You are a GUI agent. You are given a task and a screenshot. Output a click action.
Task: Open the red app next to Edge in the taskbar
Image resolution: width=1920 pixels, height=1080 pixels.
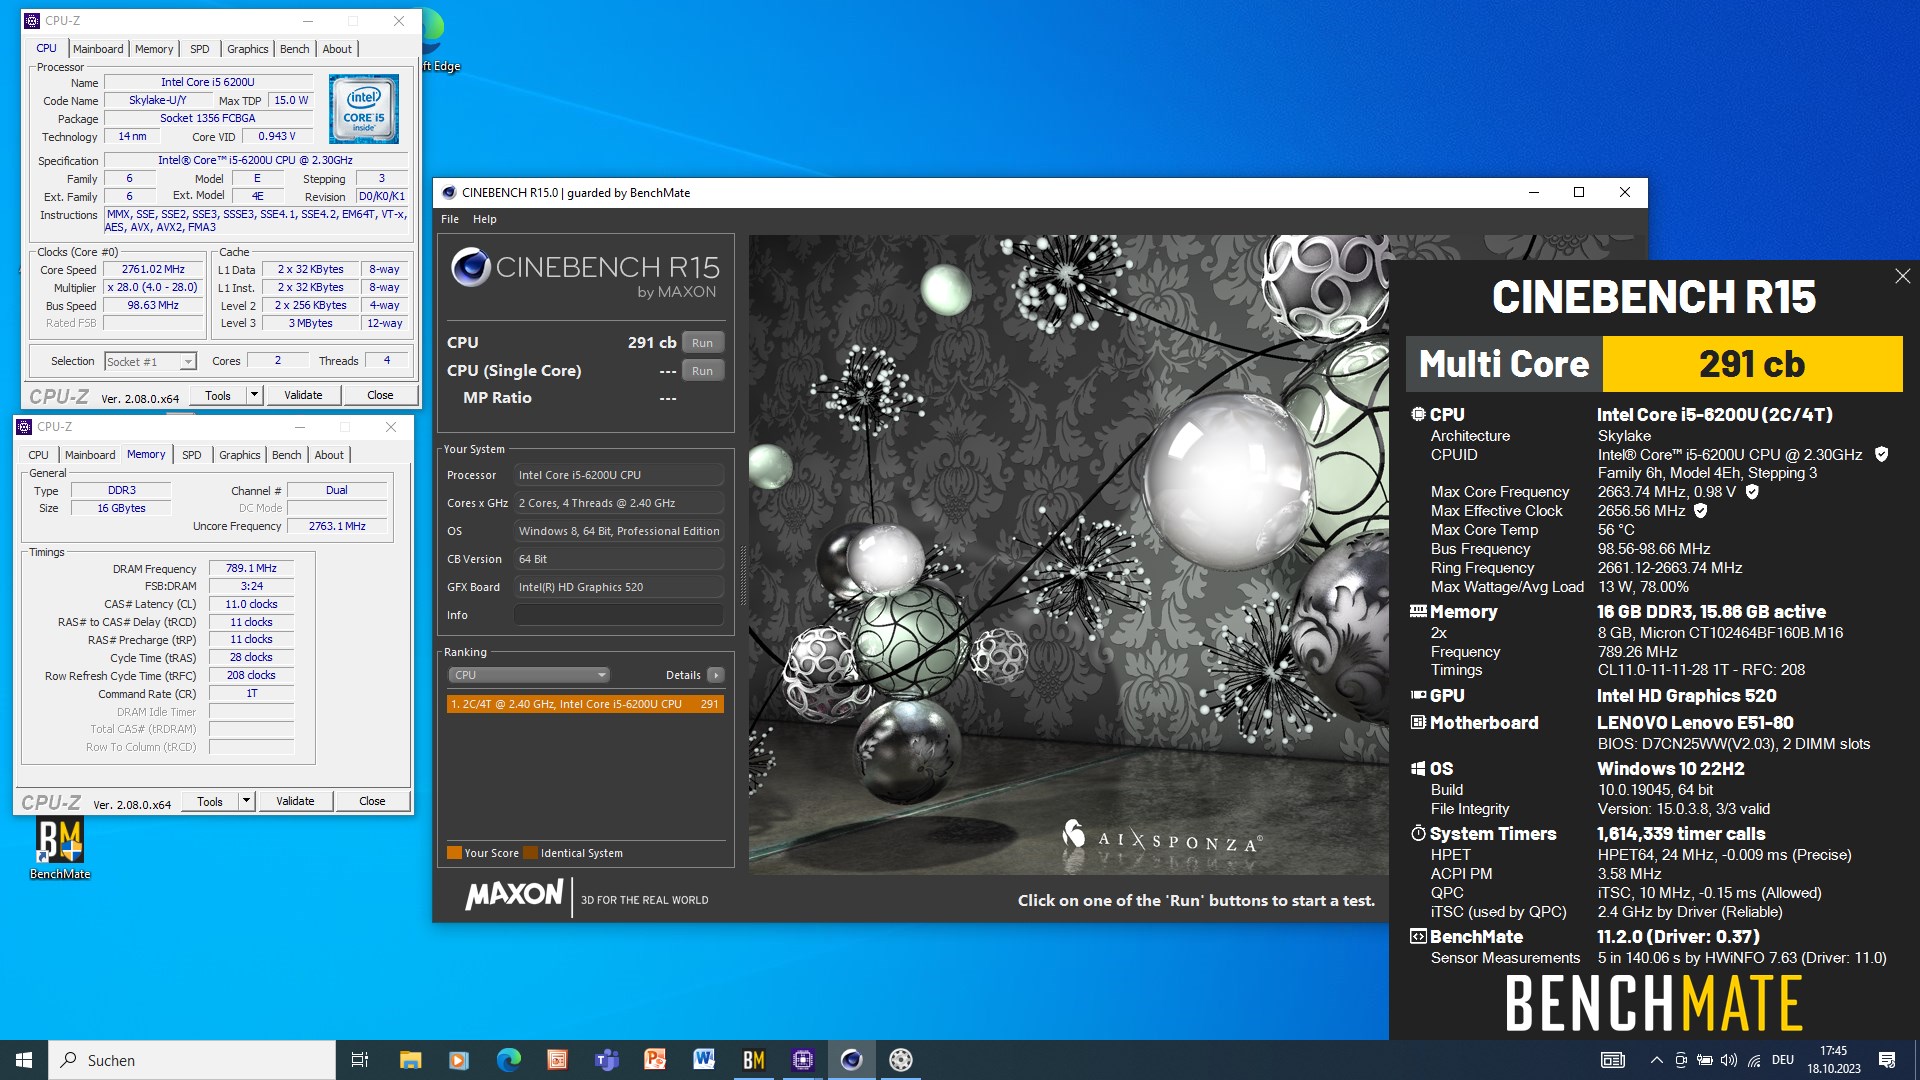click(x=557, y=1060)
